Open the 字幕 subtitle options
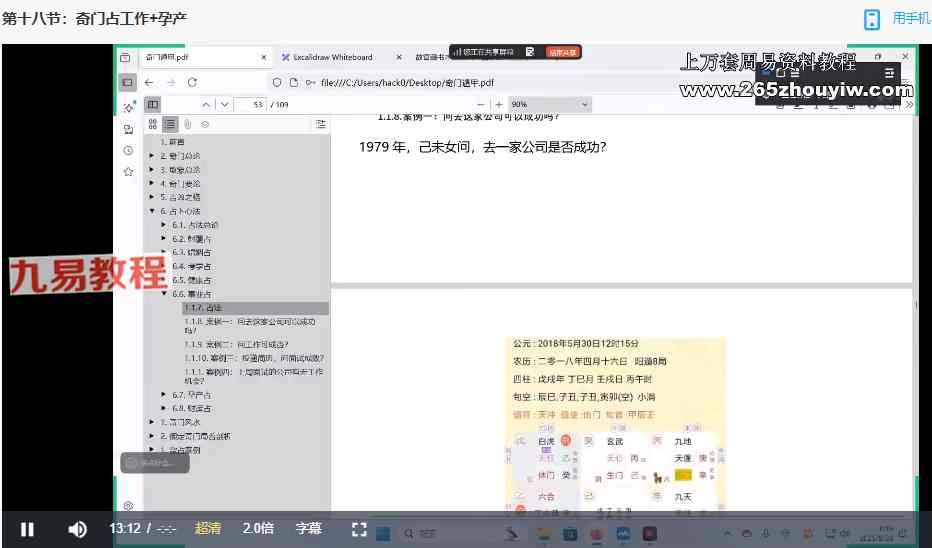The image size is (932, 548). [x=309, y=528]
